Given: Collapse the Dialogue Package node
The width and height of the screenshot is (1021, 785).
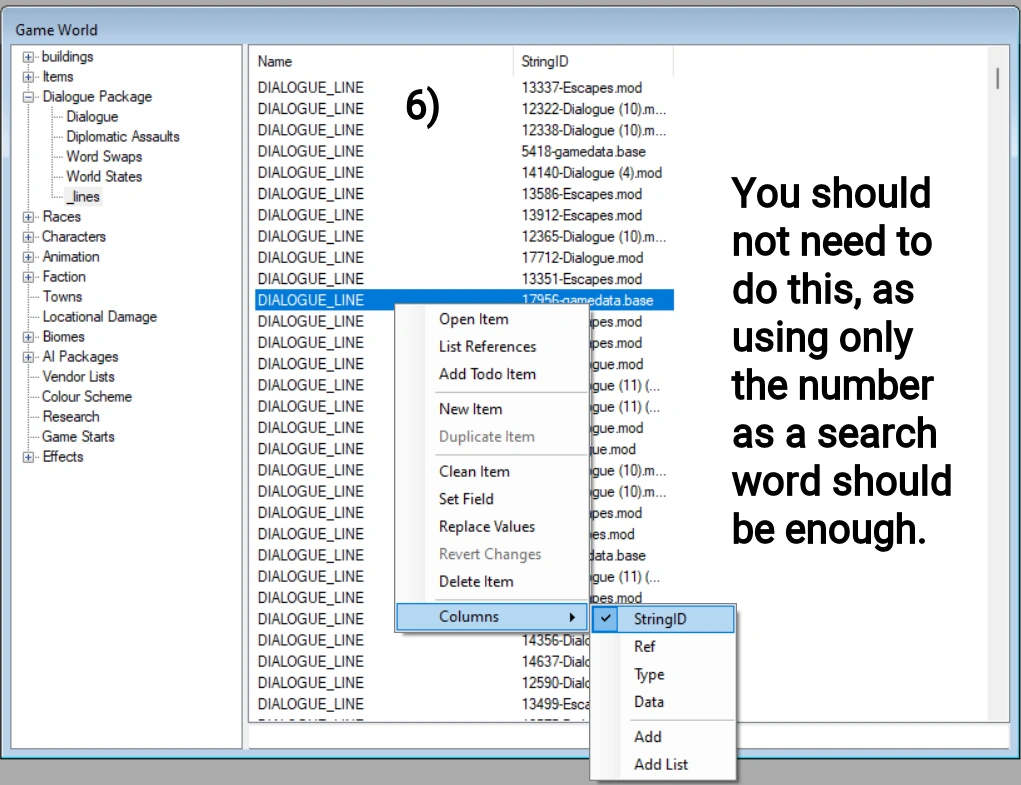Looking at the screenshot, I should pyautogui.click(x=28, y=97).
